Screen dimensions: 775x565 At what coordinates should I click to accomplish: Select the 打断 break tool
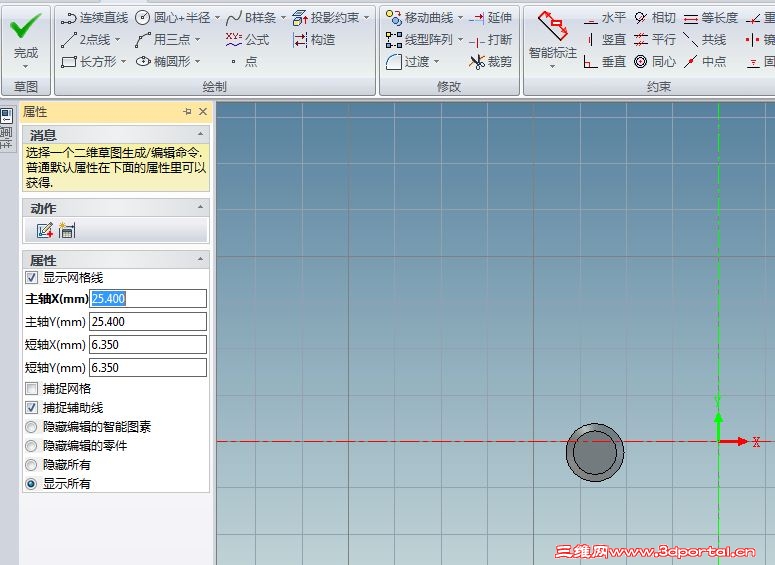click(x=490, y=40)
